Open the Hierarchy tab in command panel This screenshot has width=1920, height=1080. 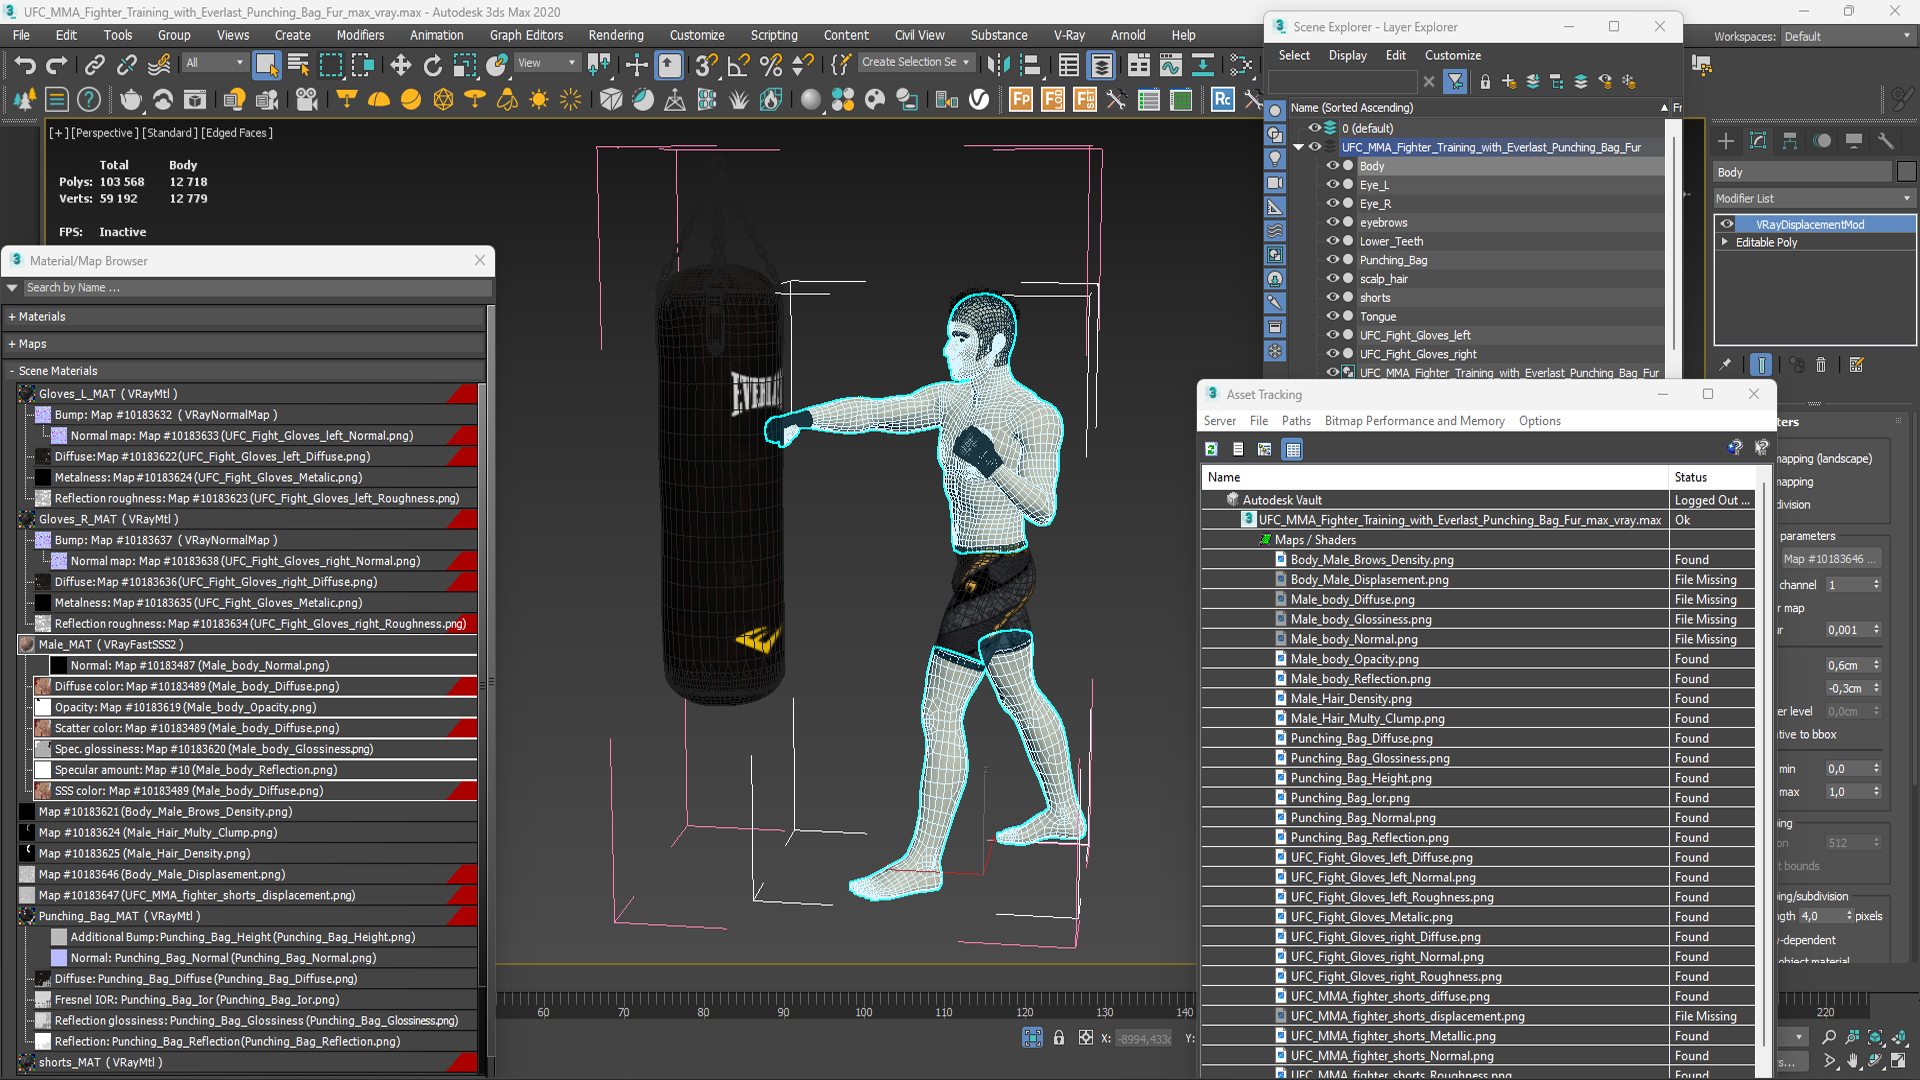click(1790, 141)
